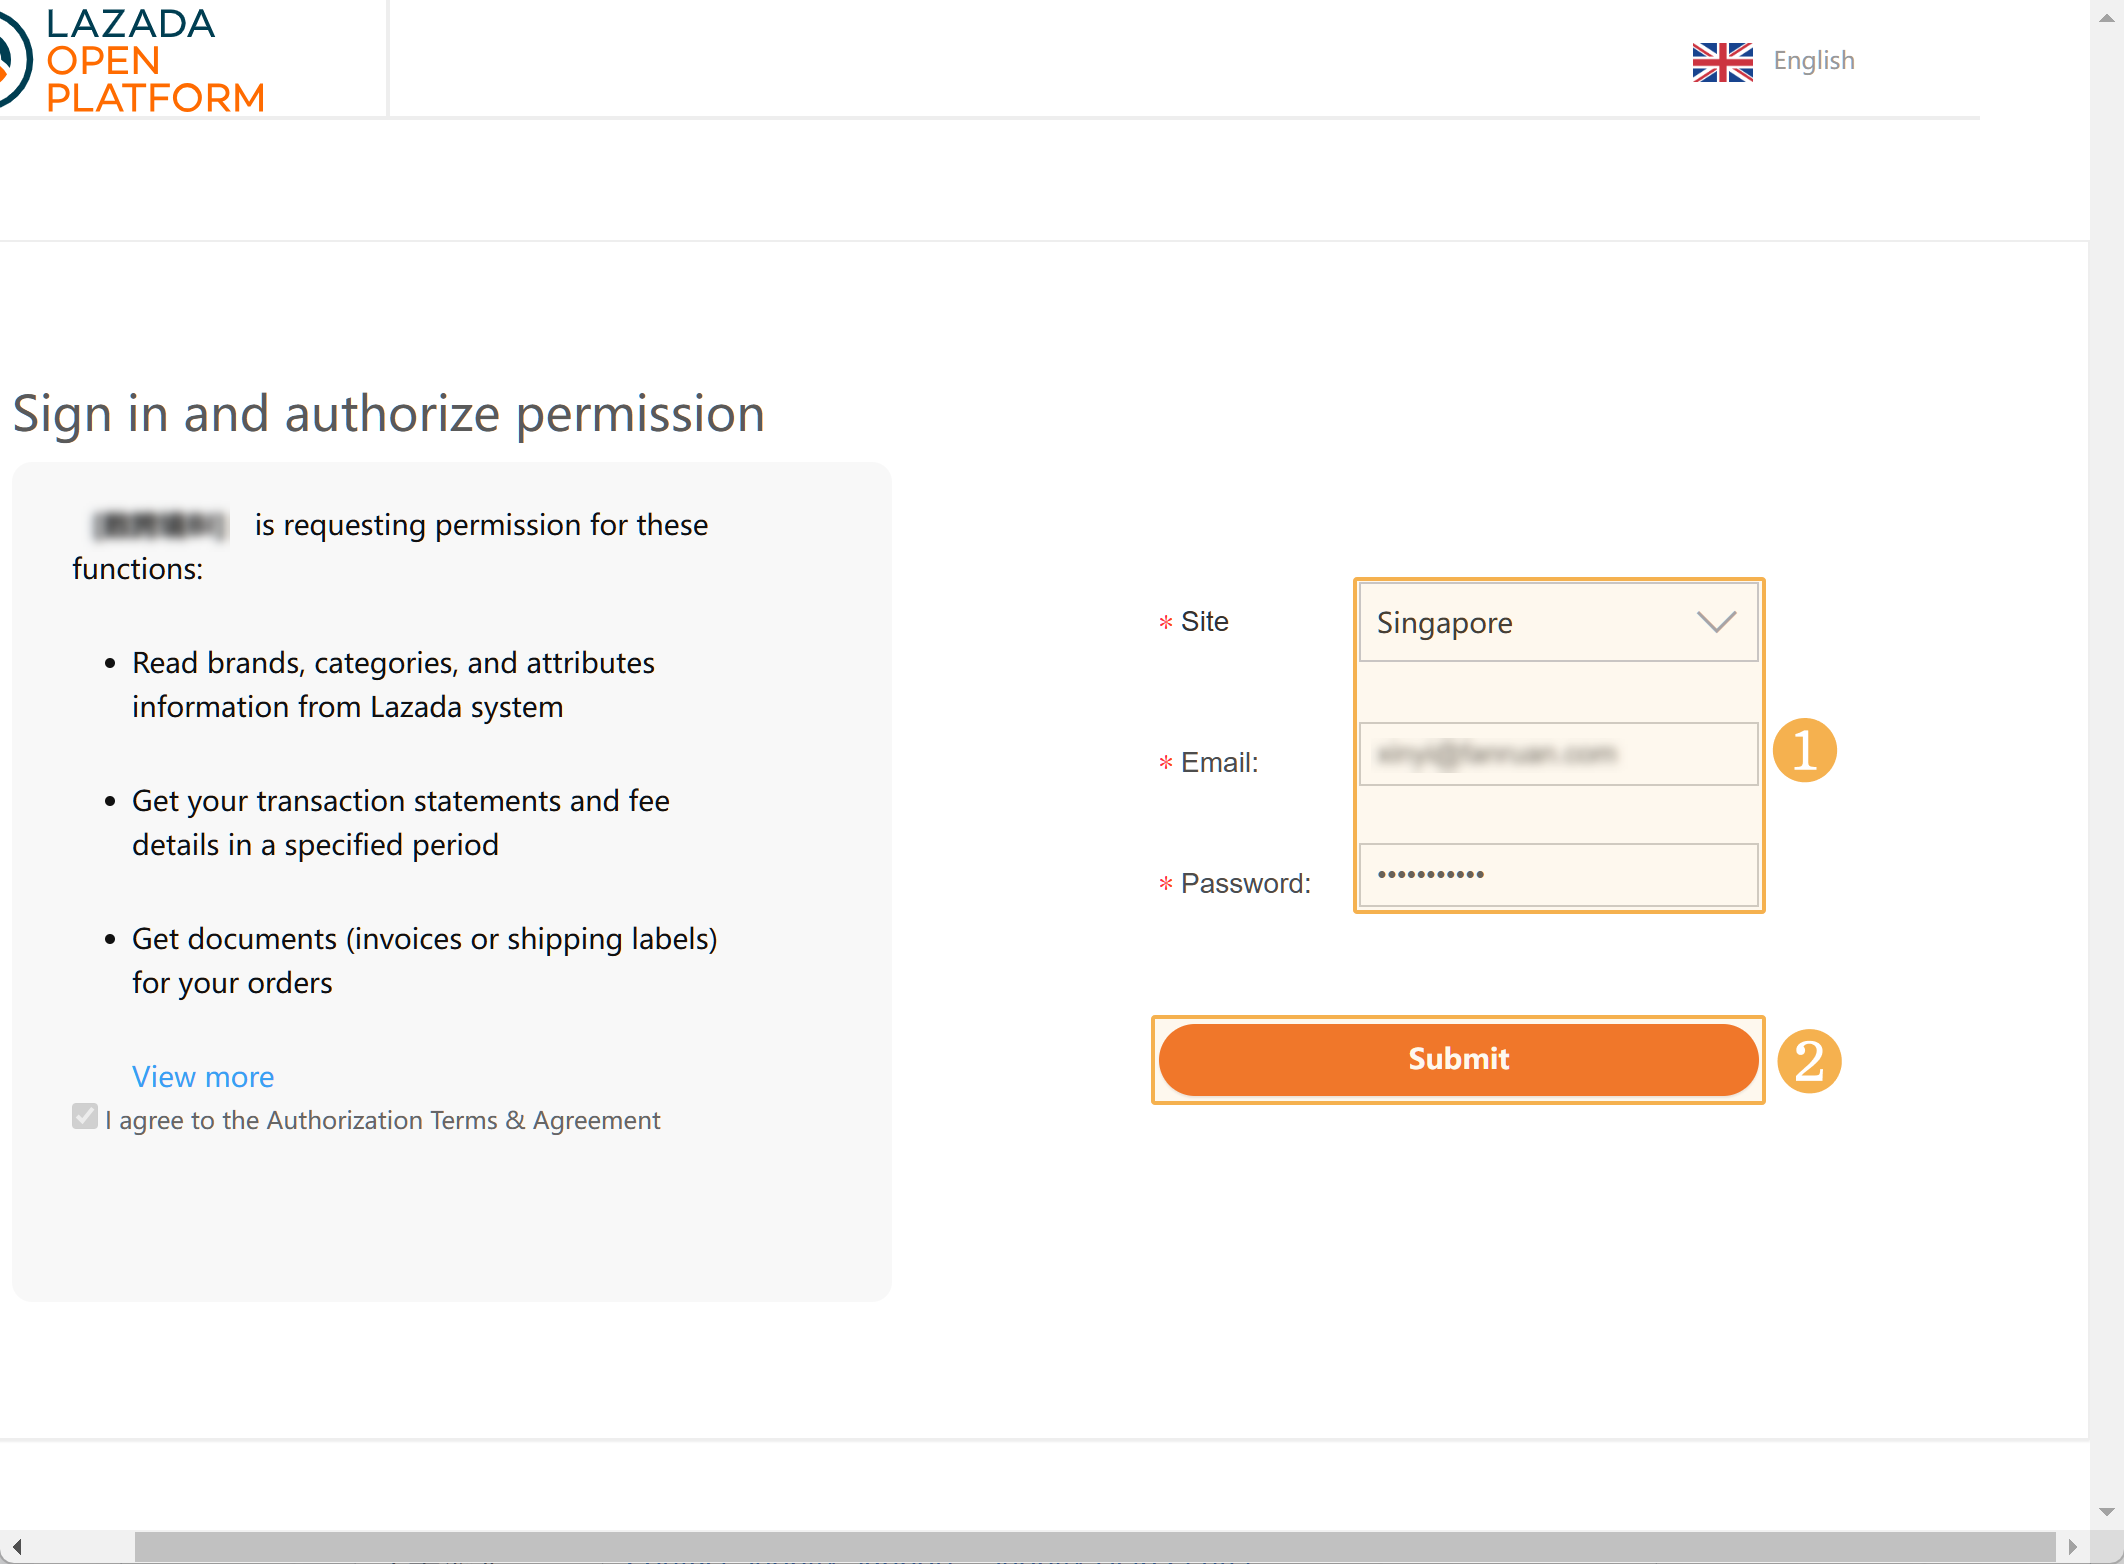Click the View more link
Screen dimensions: 2124x1564
[203, 1077]
